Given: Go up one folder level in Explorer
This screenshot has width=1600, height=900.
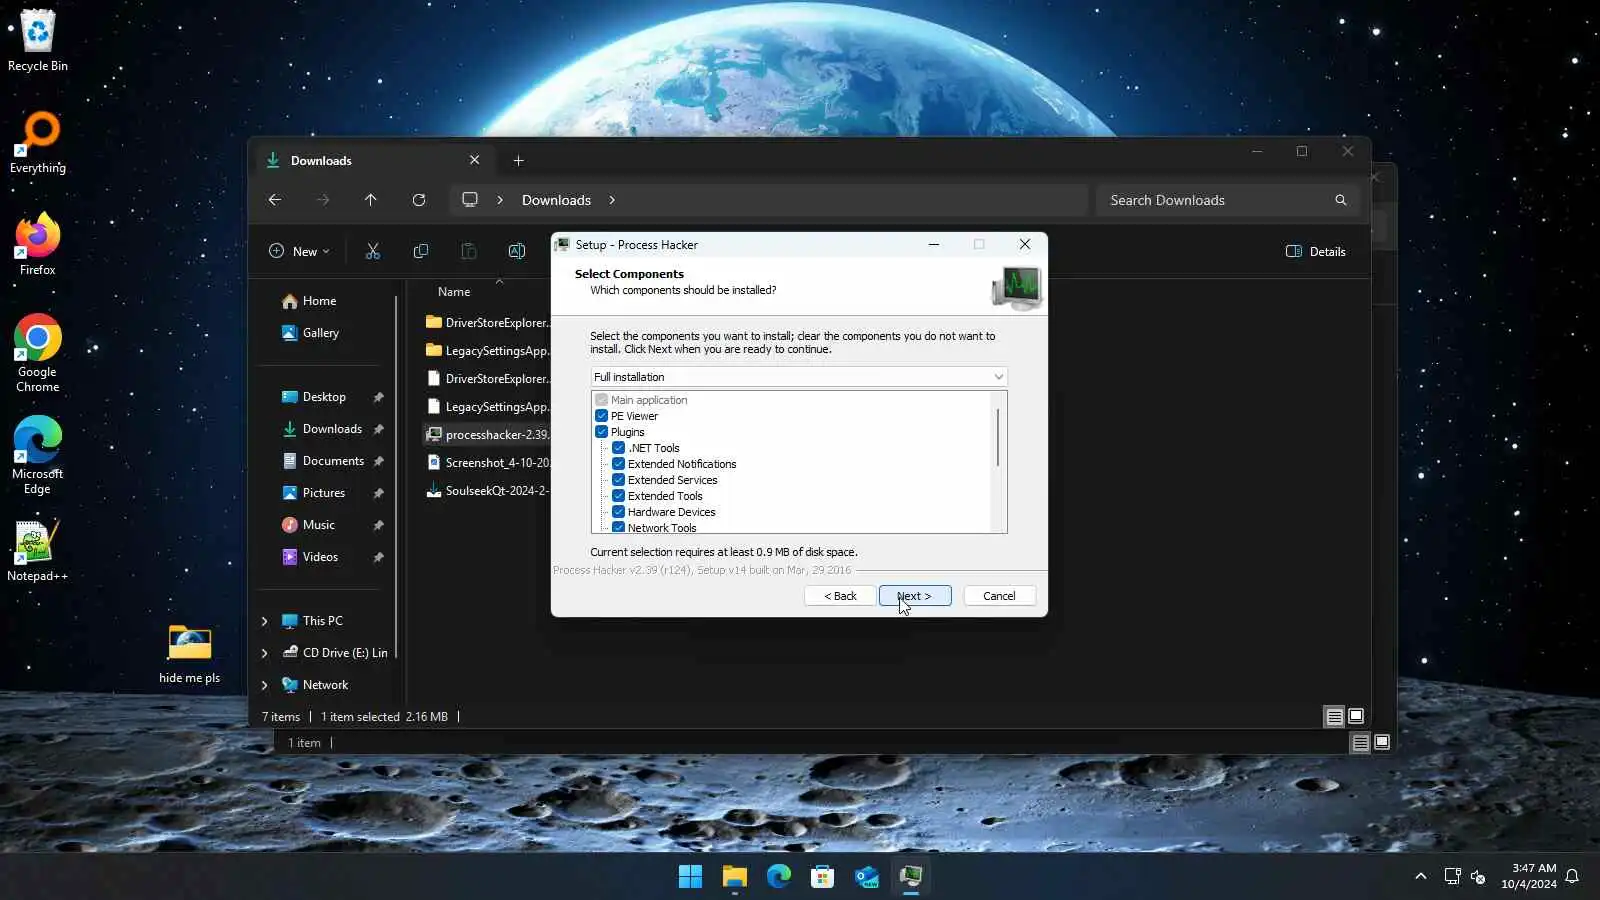Looking at the screenshot, I should (371, 200).
